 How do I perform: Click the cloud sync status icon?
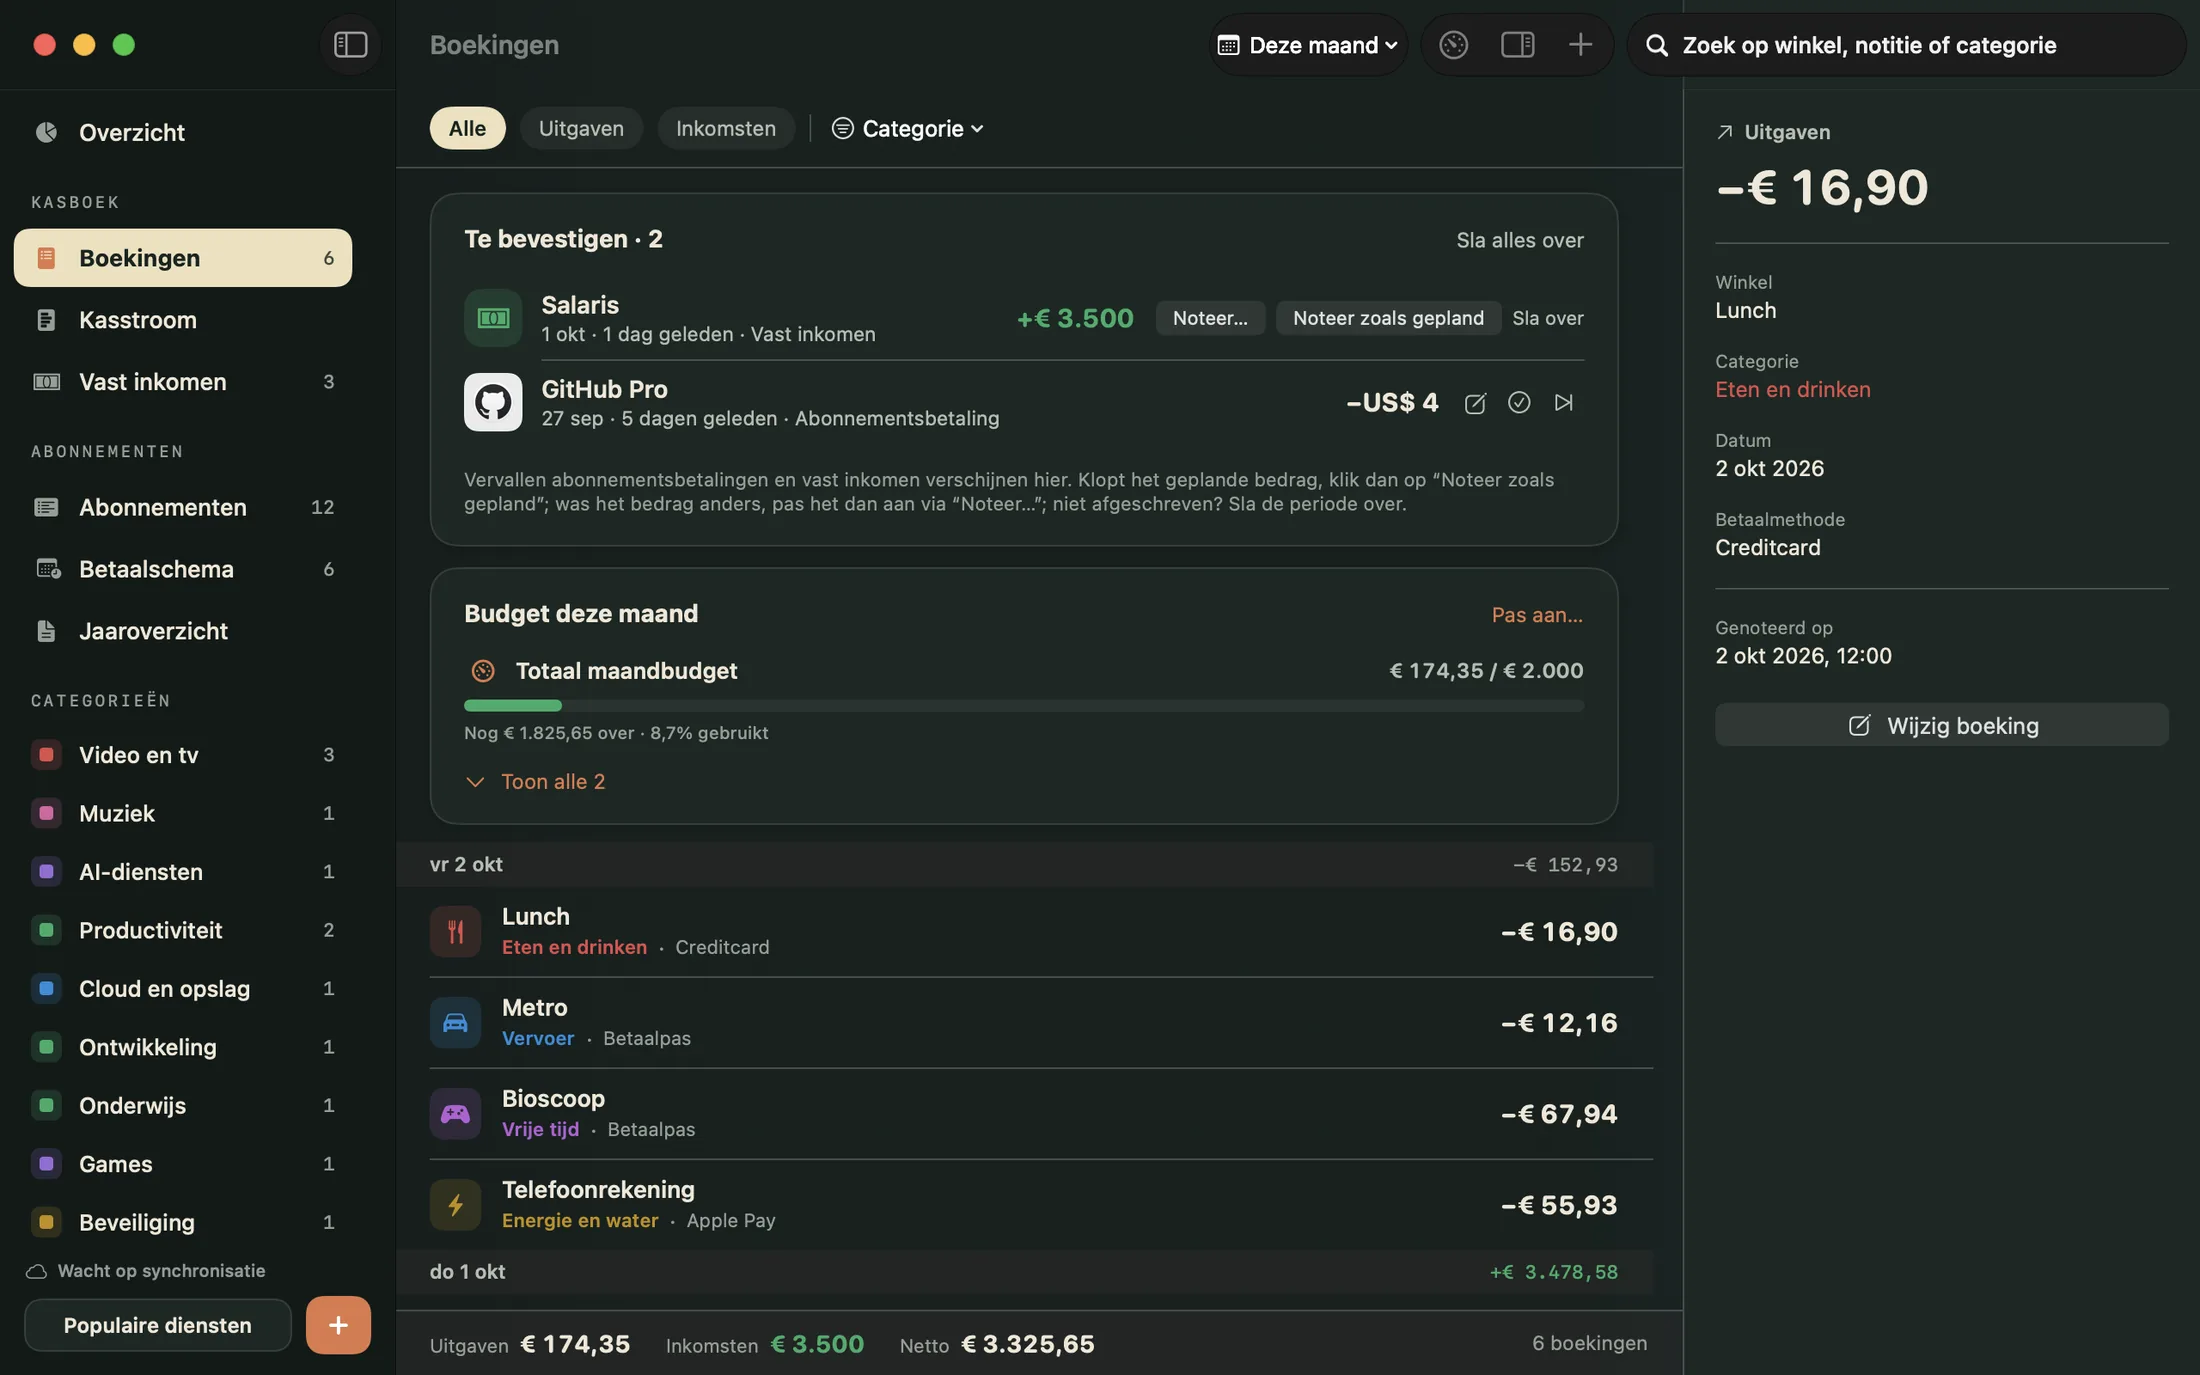click(37, 1272)
